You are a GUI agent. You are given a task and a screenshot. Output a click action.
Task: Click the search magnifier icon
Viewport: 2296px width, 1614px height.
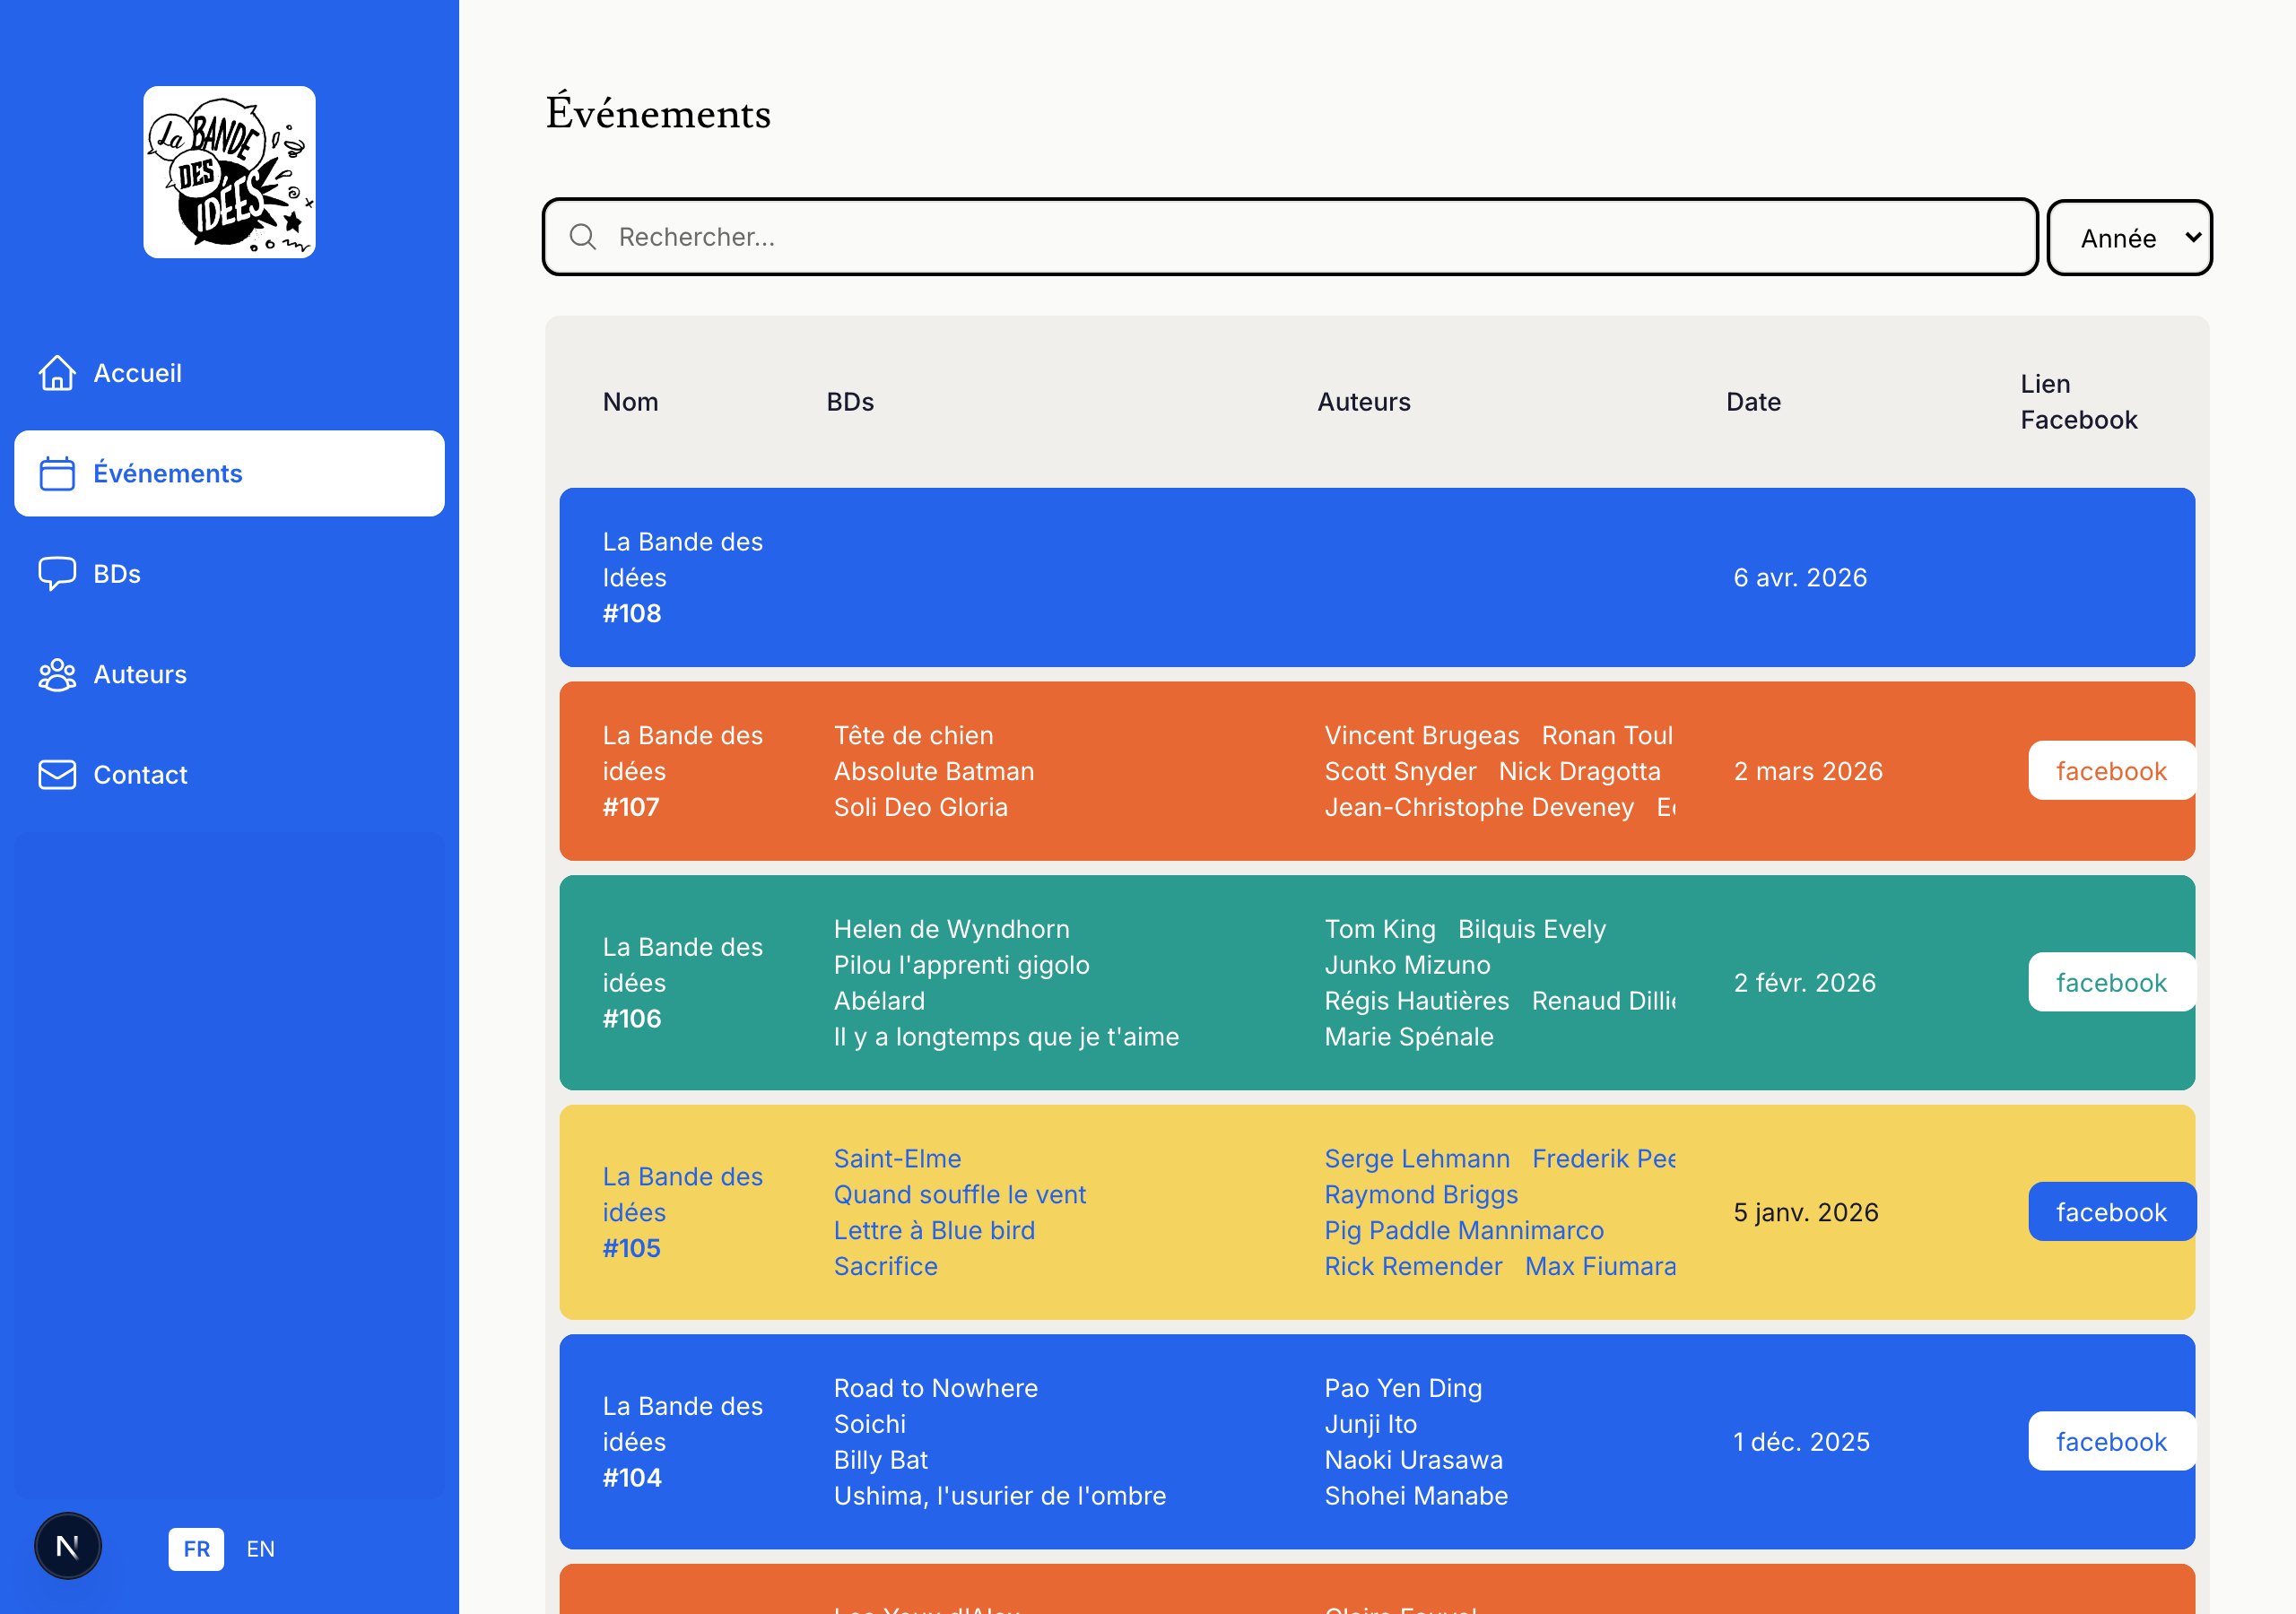pos(583,237)
